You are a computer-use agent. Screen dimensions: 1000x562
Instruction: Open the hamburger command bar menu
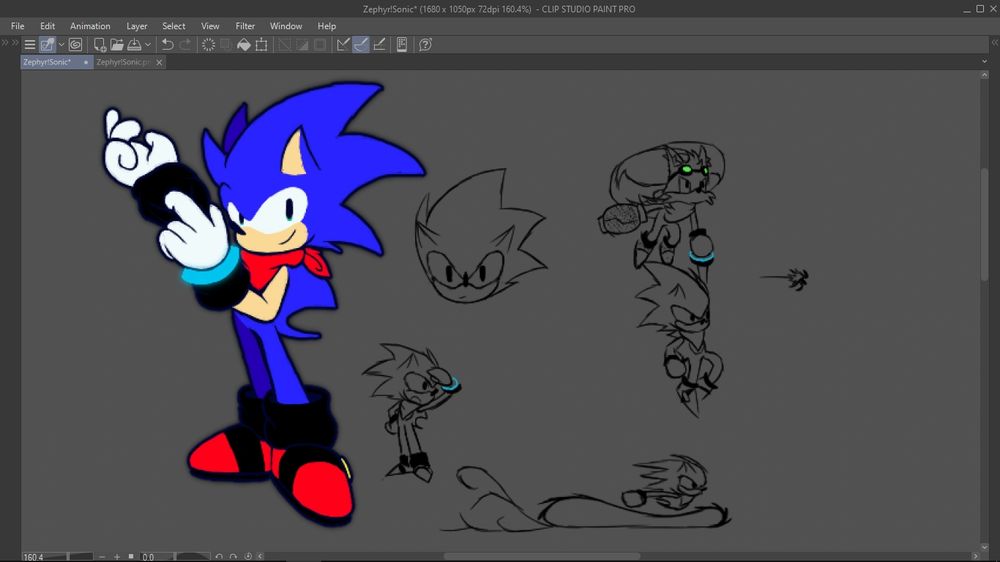[x=29, y=45]
